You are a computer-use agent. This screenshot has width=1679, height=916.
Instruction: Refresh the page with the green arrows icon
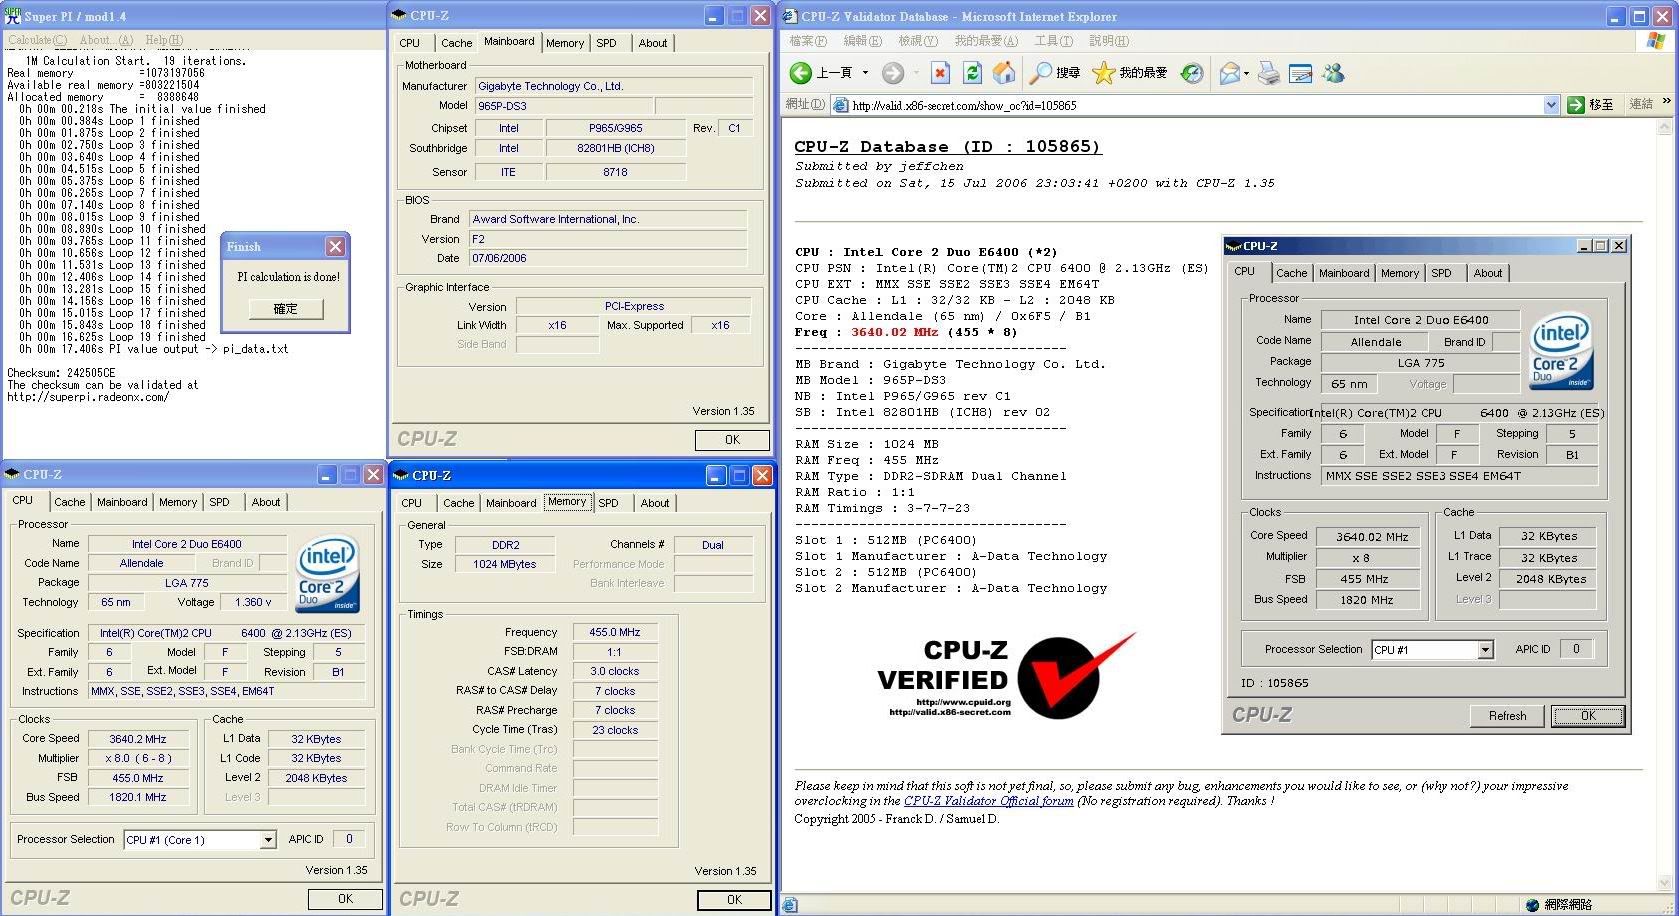tap(972, 73)
